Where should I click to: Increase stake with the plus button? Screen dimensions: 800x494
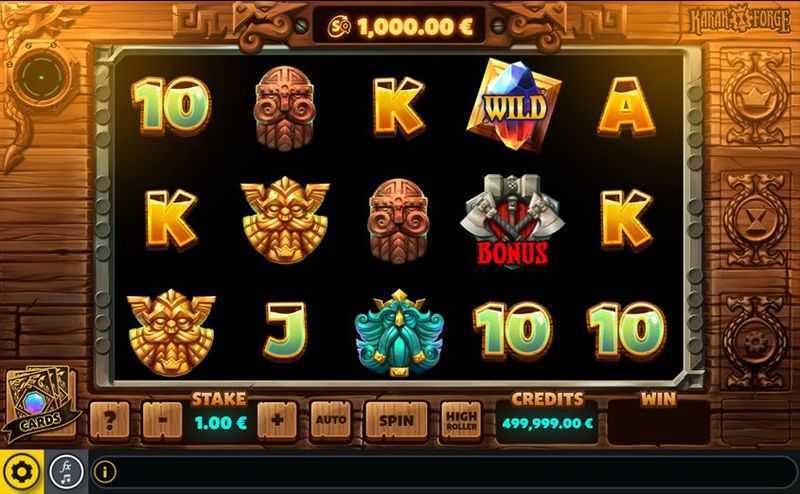tap(277, 421)
